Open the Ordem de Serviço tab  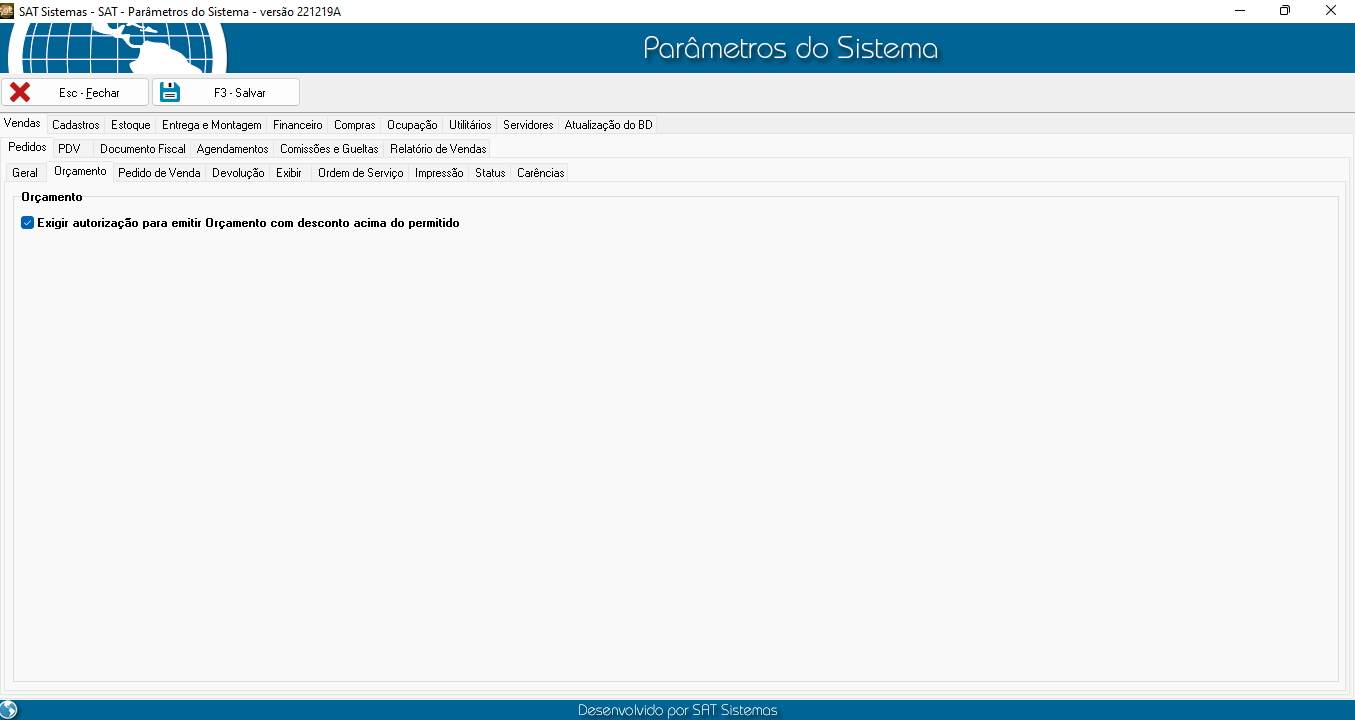pos(360,173)
